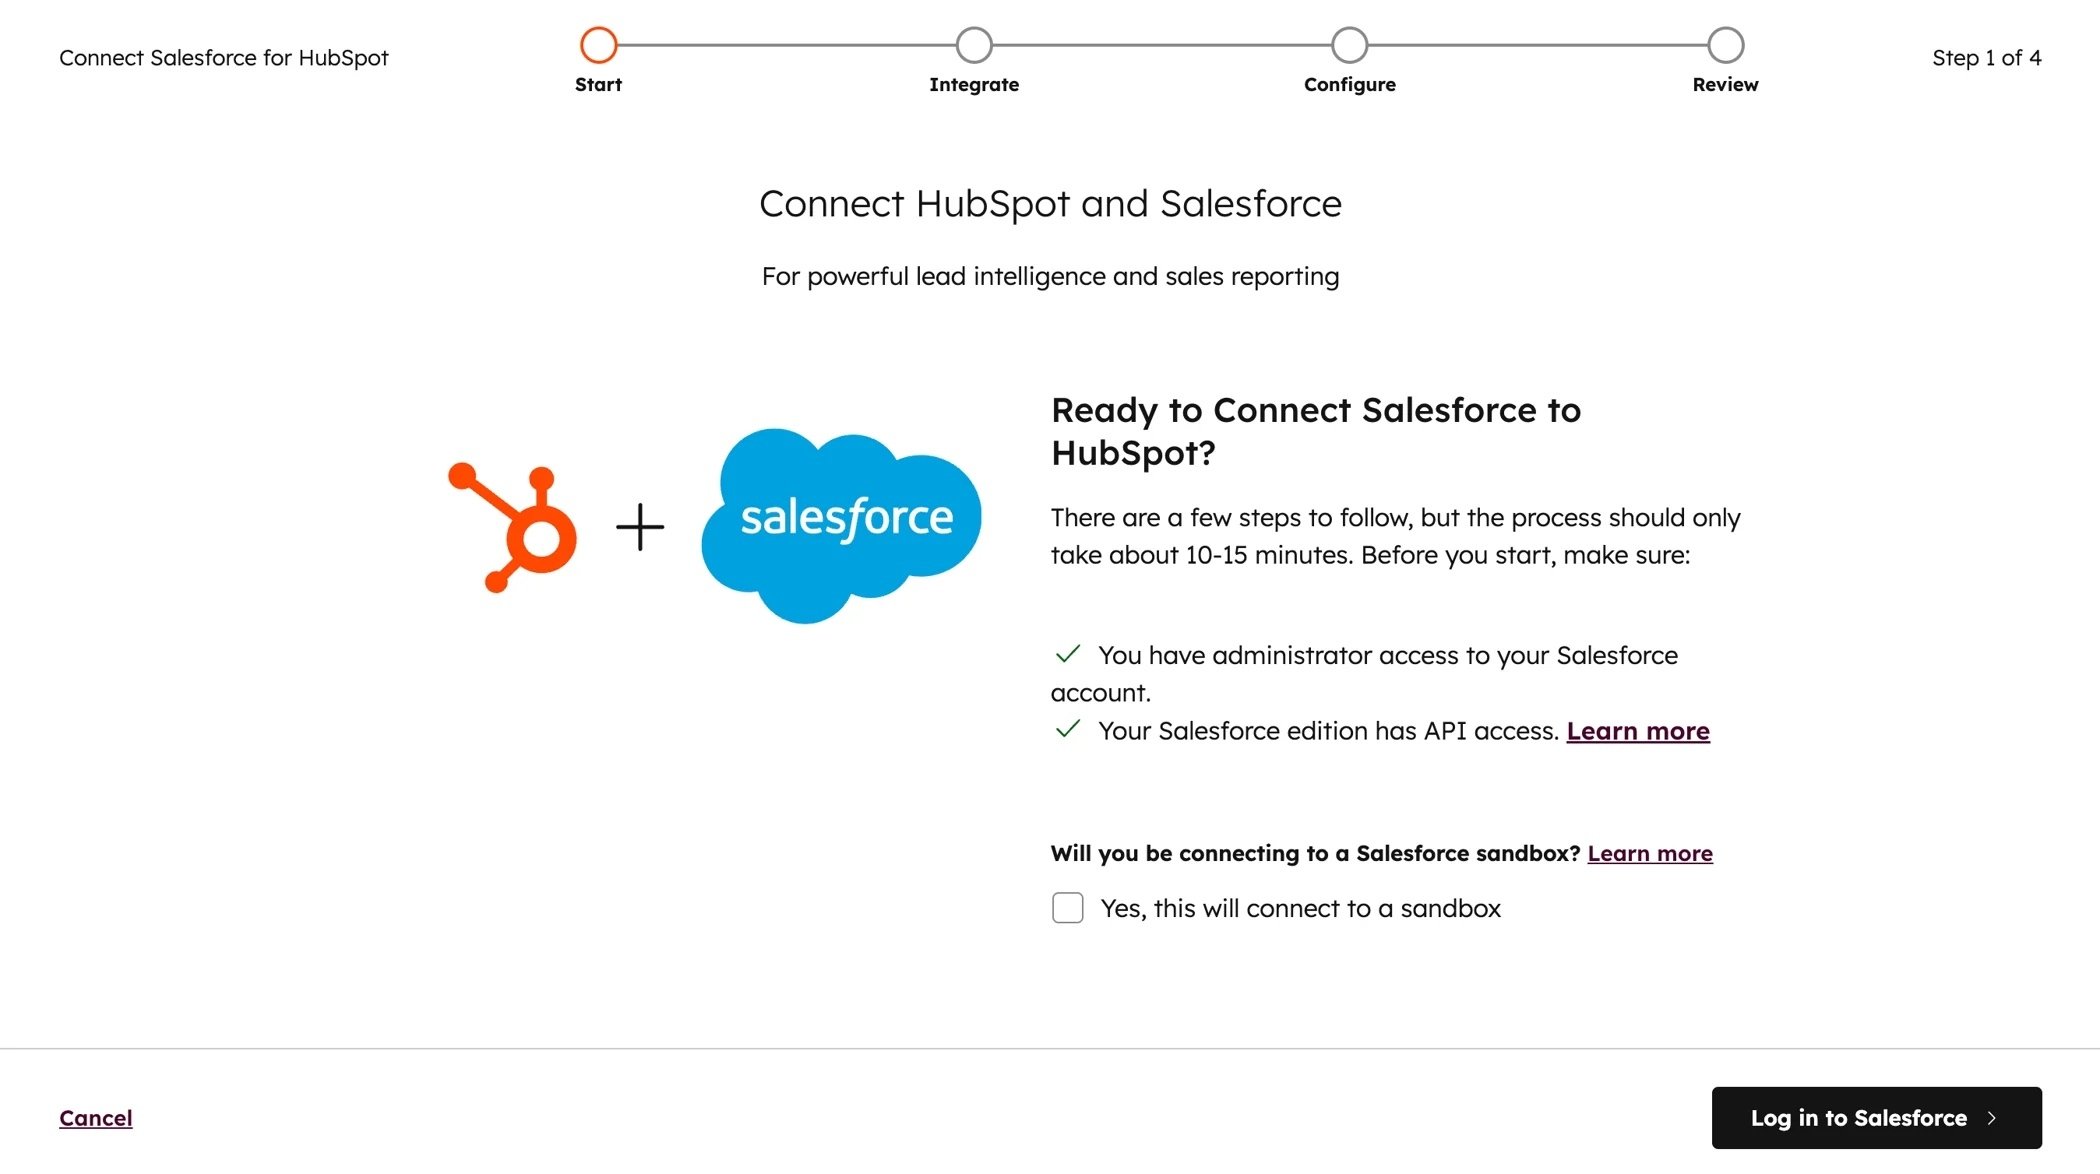This screenshot has width=2100, height=1174.
Task: Click the Configure step circle
Action: tap(1349, 44)
